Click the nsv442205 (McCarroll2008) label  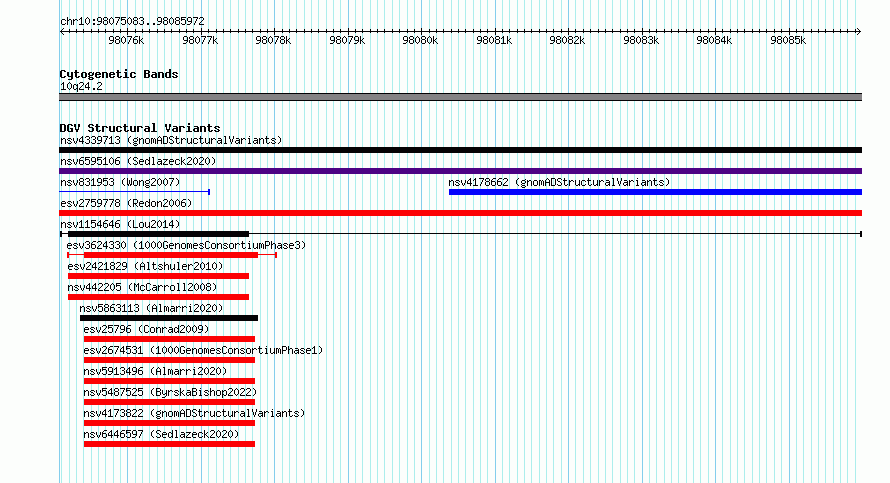pos(142,287)
